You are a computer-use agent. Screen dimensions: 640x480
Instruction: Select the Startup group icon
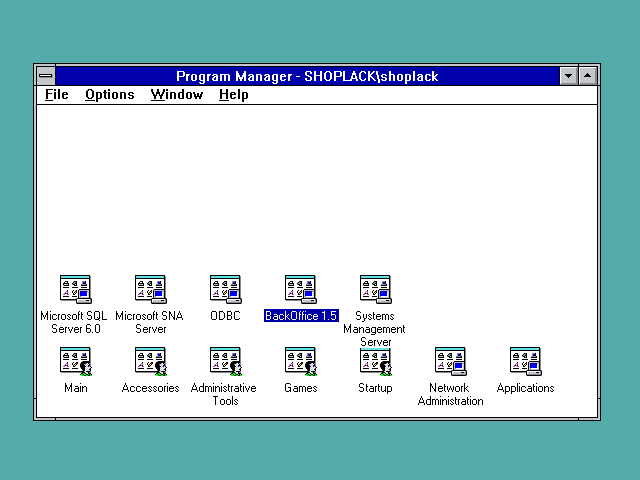pos(376,362)
